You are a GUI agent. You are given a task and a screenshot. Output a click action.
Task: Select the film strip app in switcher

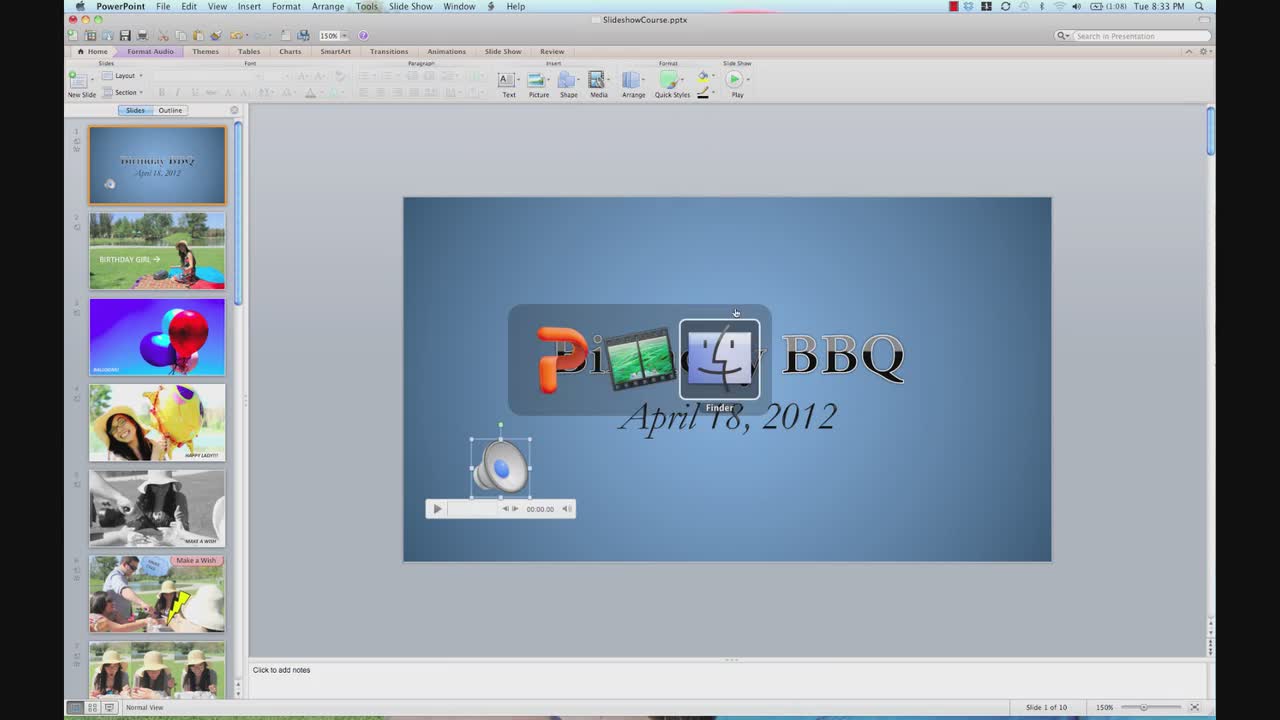coord(640,360)
